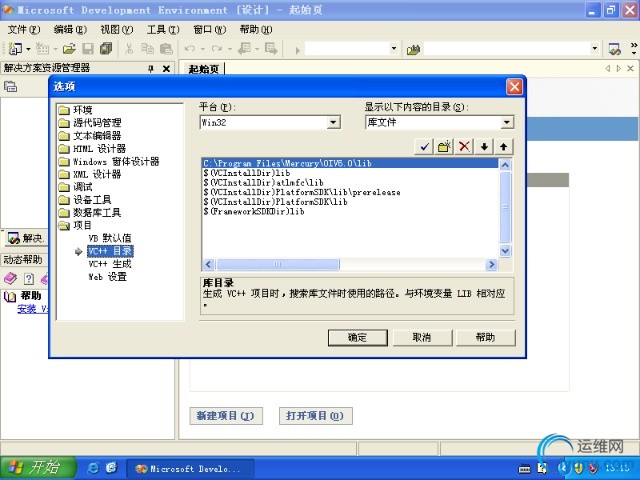Screen dimensions: 640x480
Task: Click the question mark icon in Dynamic Help
Action: (x=29, y=279)
